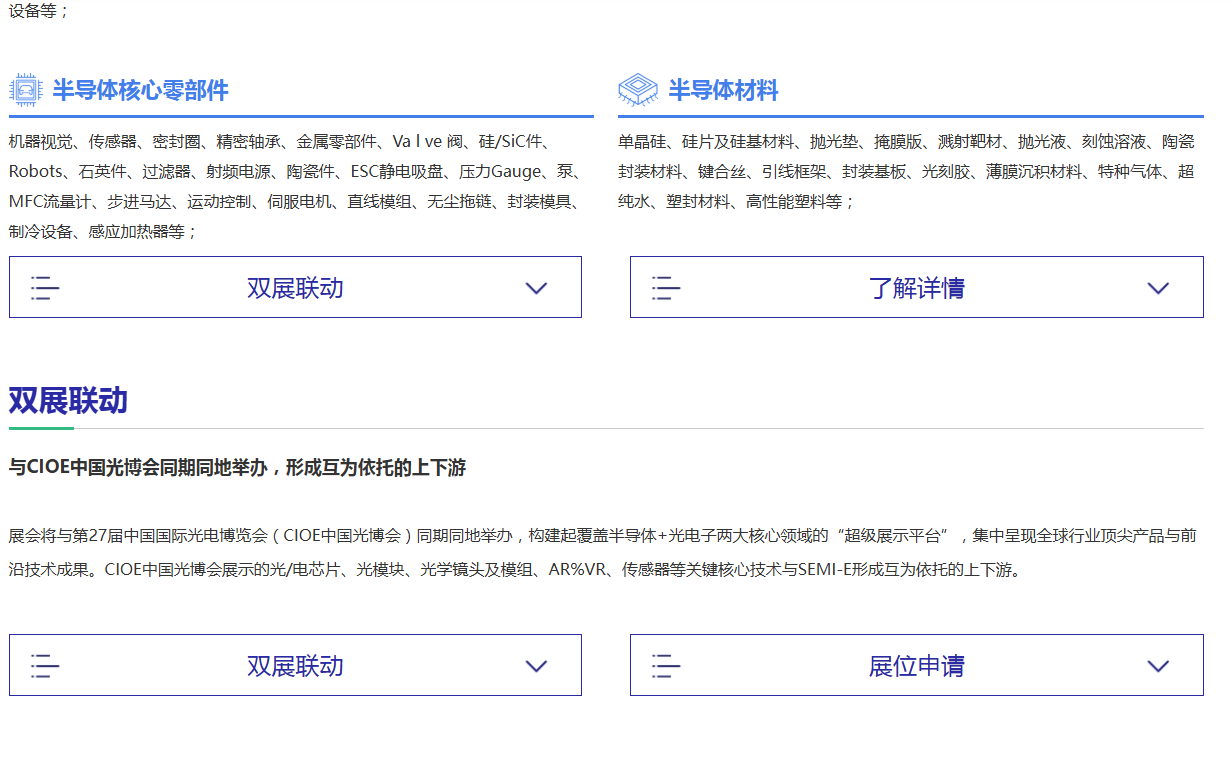Click list icon in 双展联动 button under 半导体核心零部件

click(x=45, y=288)
